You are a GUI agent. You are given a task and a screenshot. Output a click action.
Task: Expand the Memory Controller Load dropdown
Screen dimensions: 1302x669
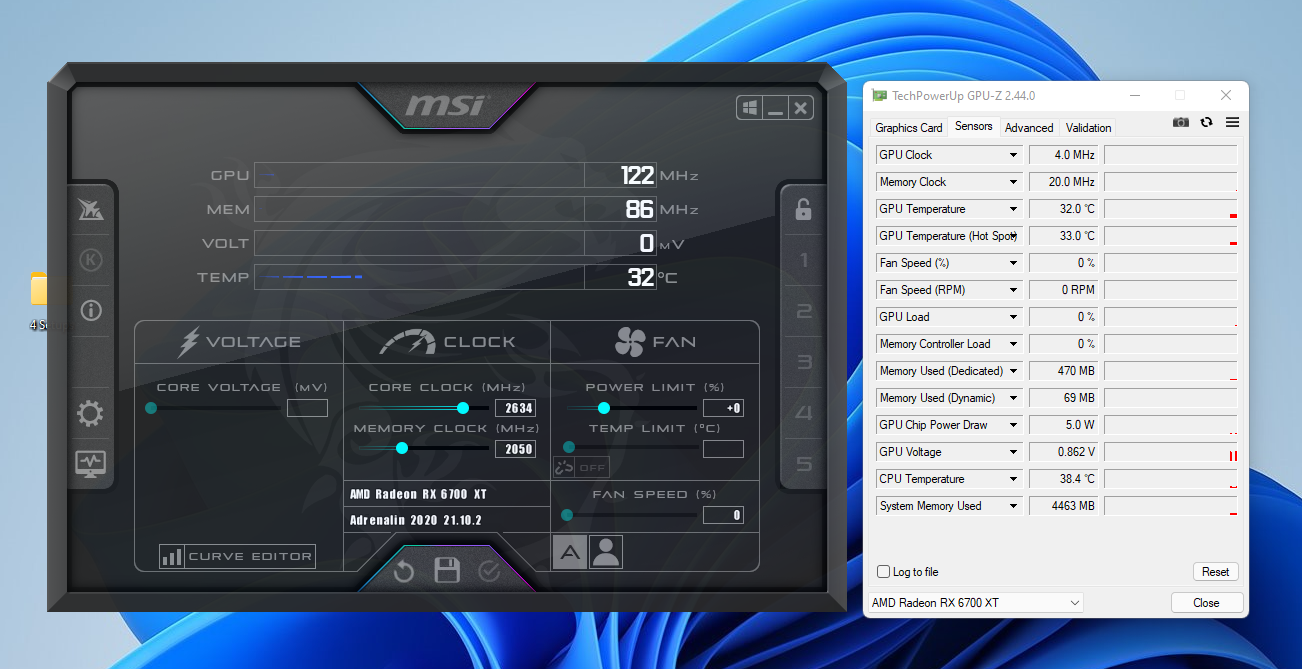pyautogui.click(x=1013, y=344)
